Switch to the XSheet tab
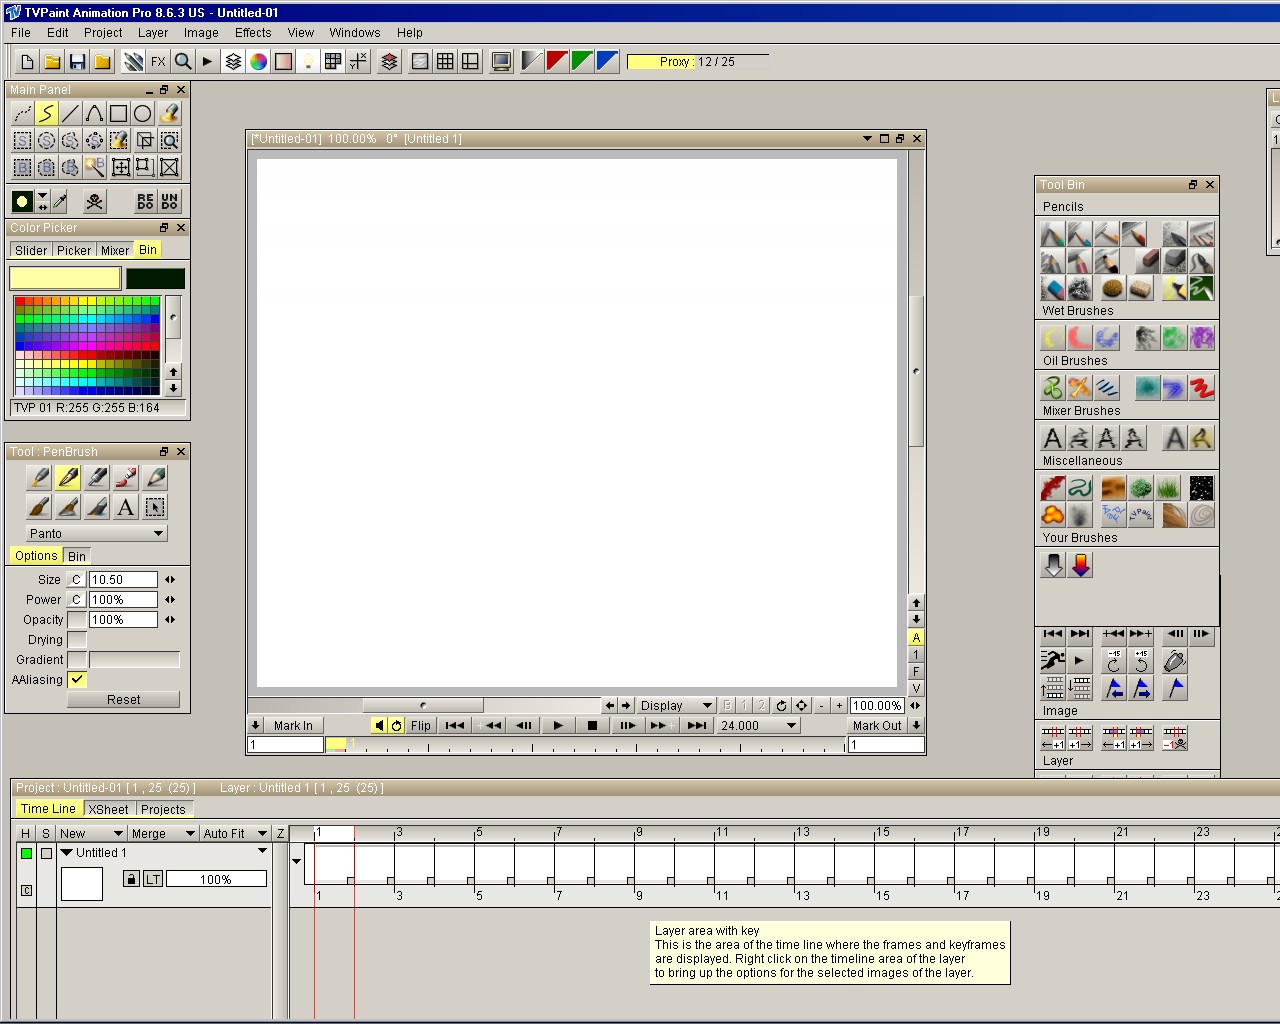The height and width of the screenshot is (1024, 1280). [x=108, y=810]
